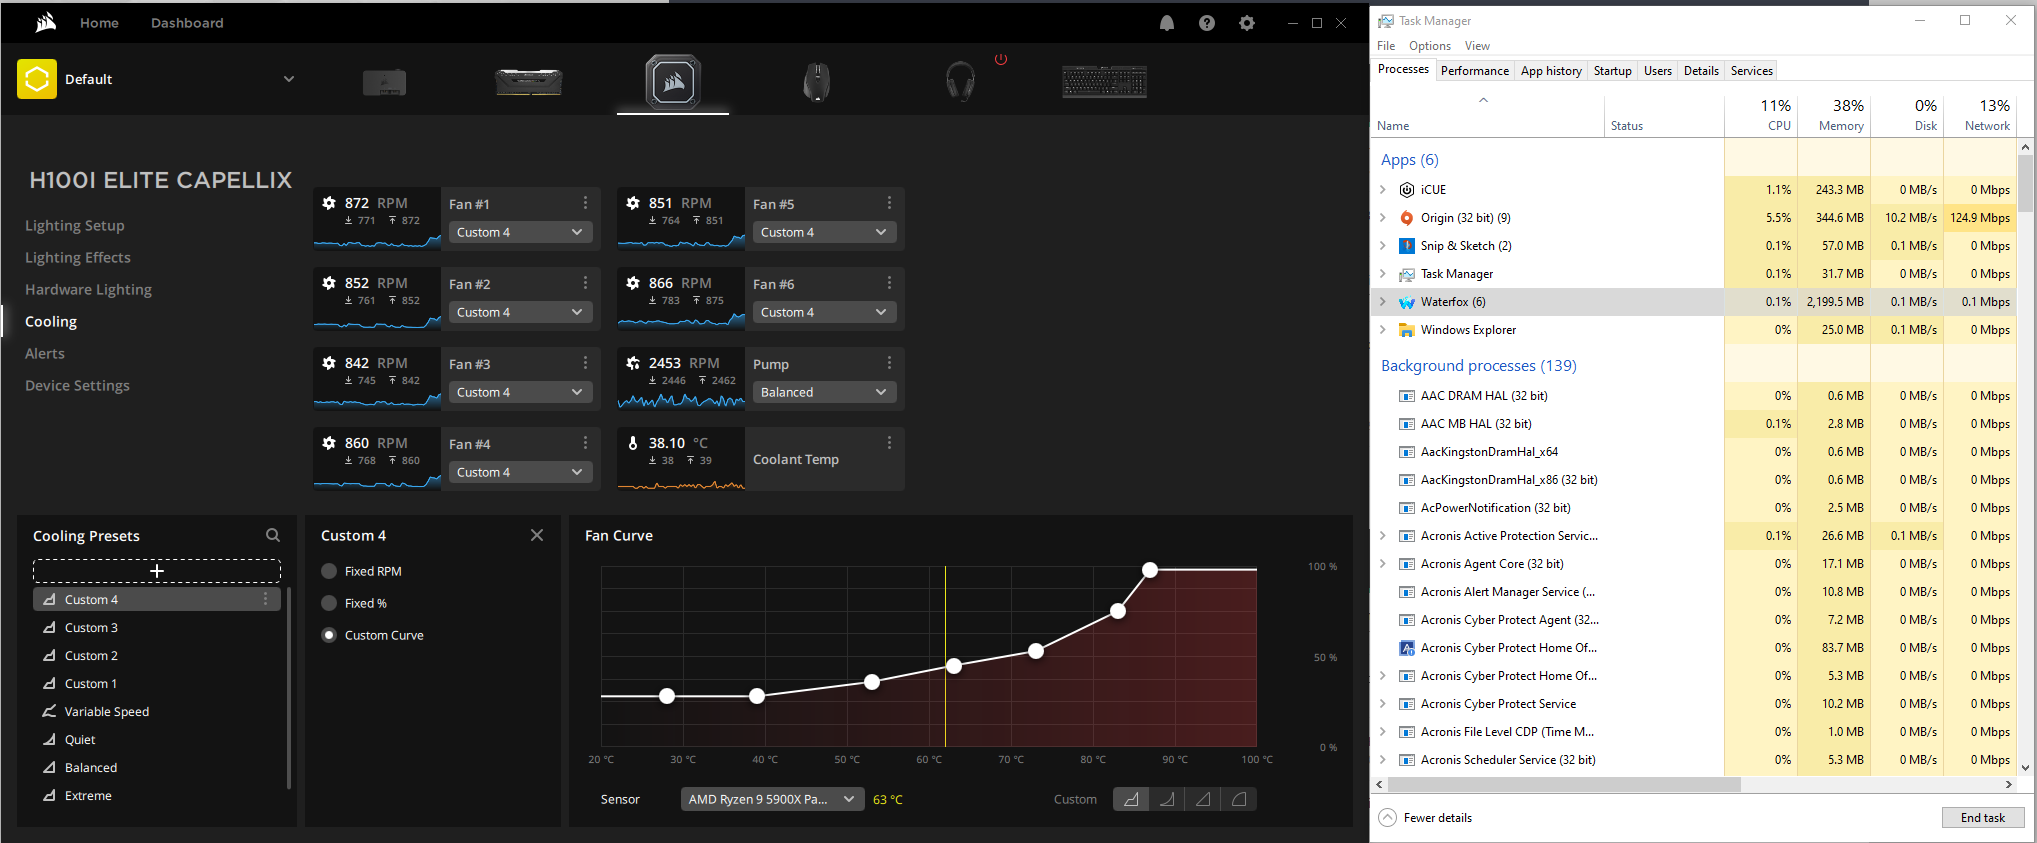Open Fan #4 options menu dots
Viewport: 2037px width, 843px height.
[x=585, y=443]
